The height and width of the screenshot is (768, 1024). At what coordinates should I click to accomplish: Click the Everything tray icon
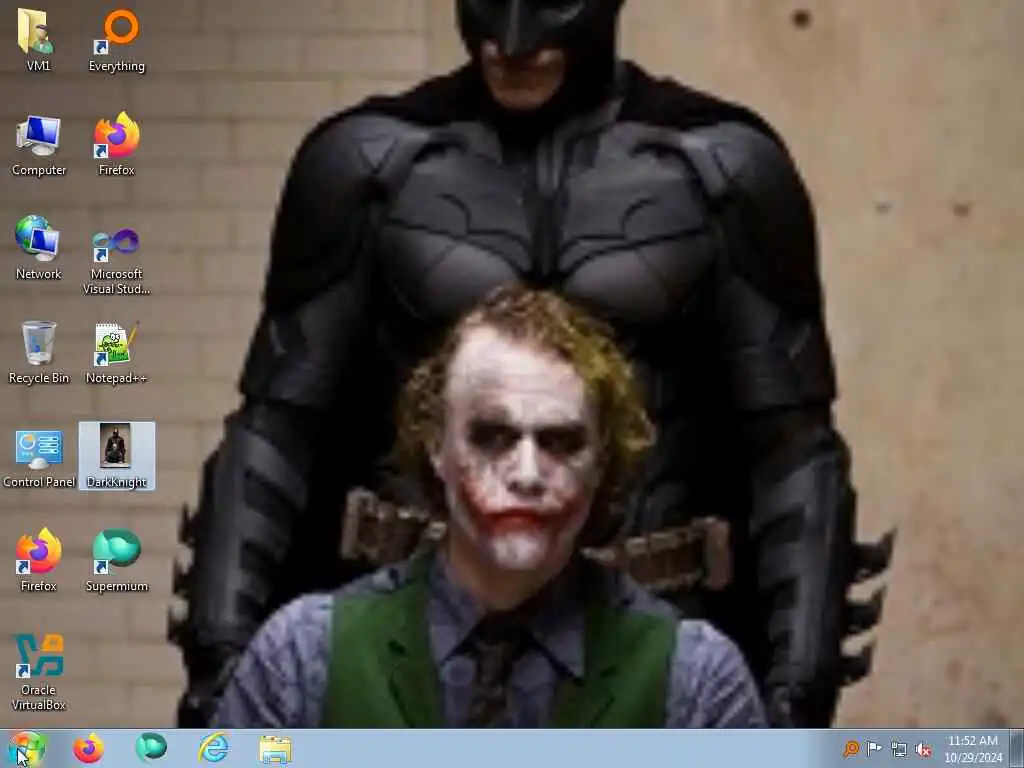[x=851, y=749]
